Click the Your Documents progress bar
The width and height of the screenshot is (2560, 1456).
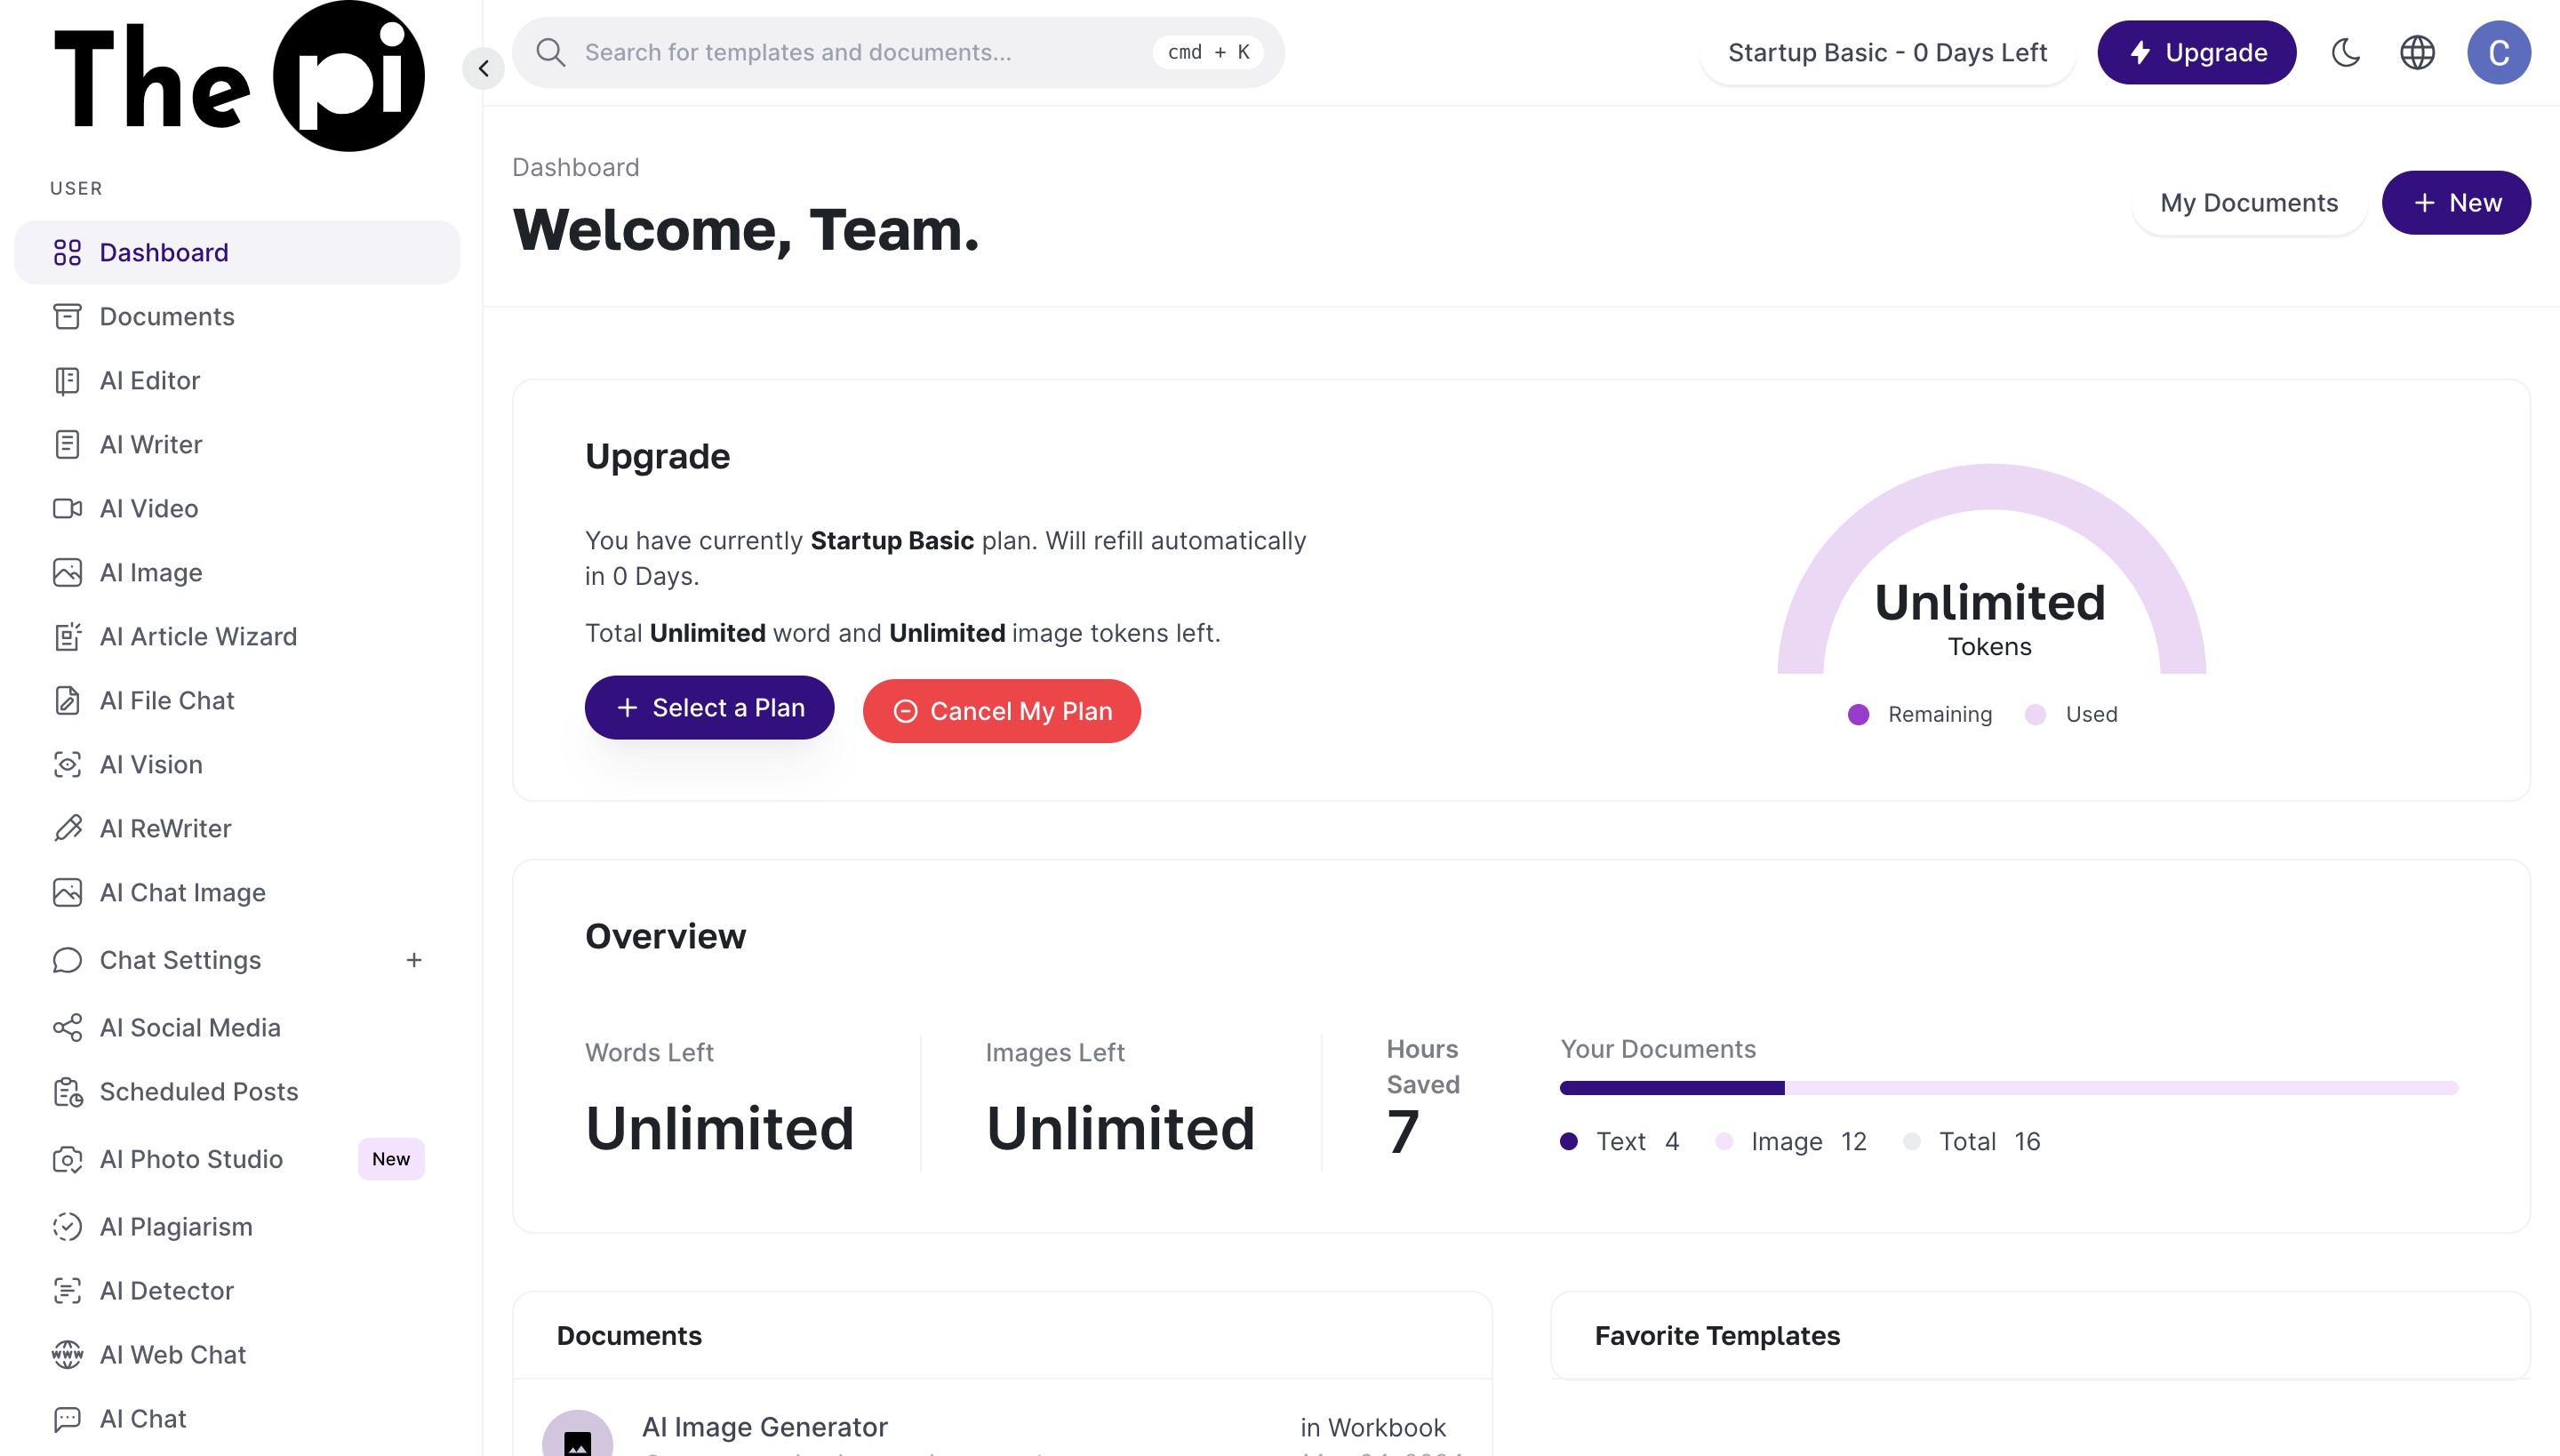[x=2008, y=1087]
